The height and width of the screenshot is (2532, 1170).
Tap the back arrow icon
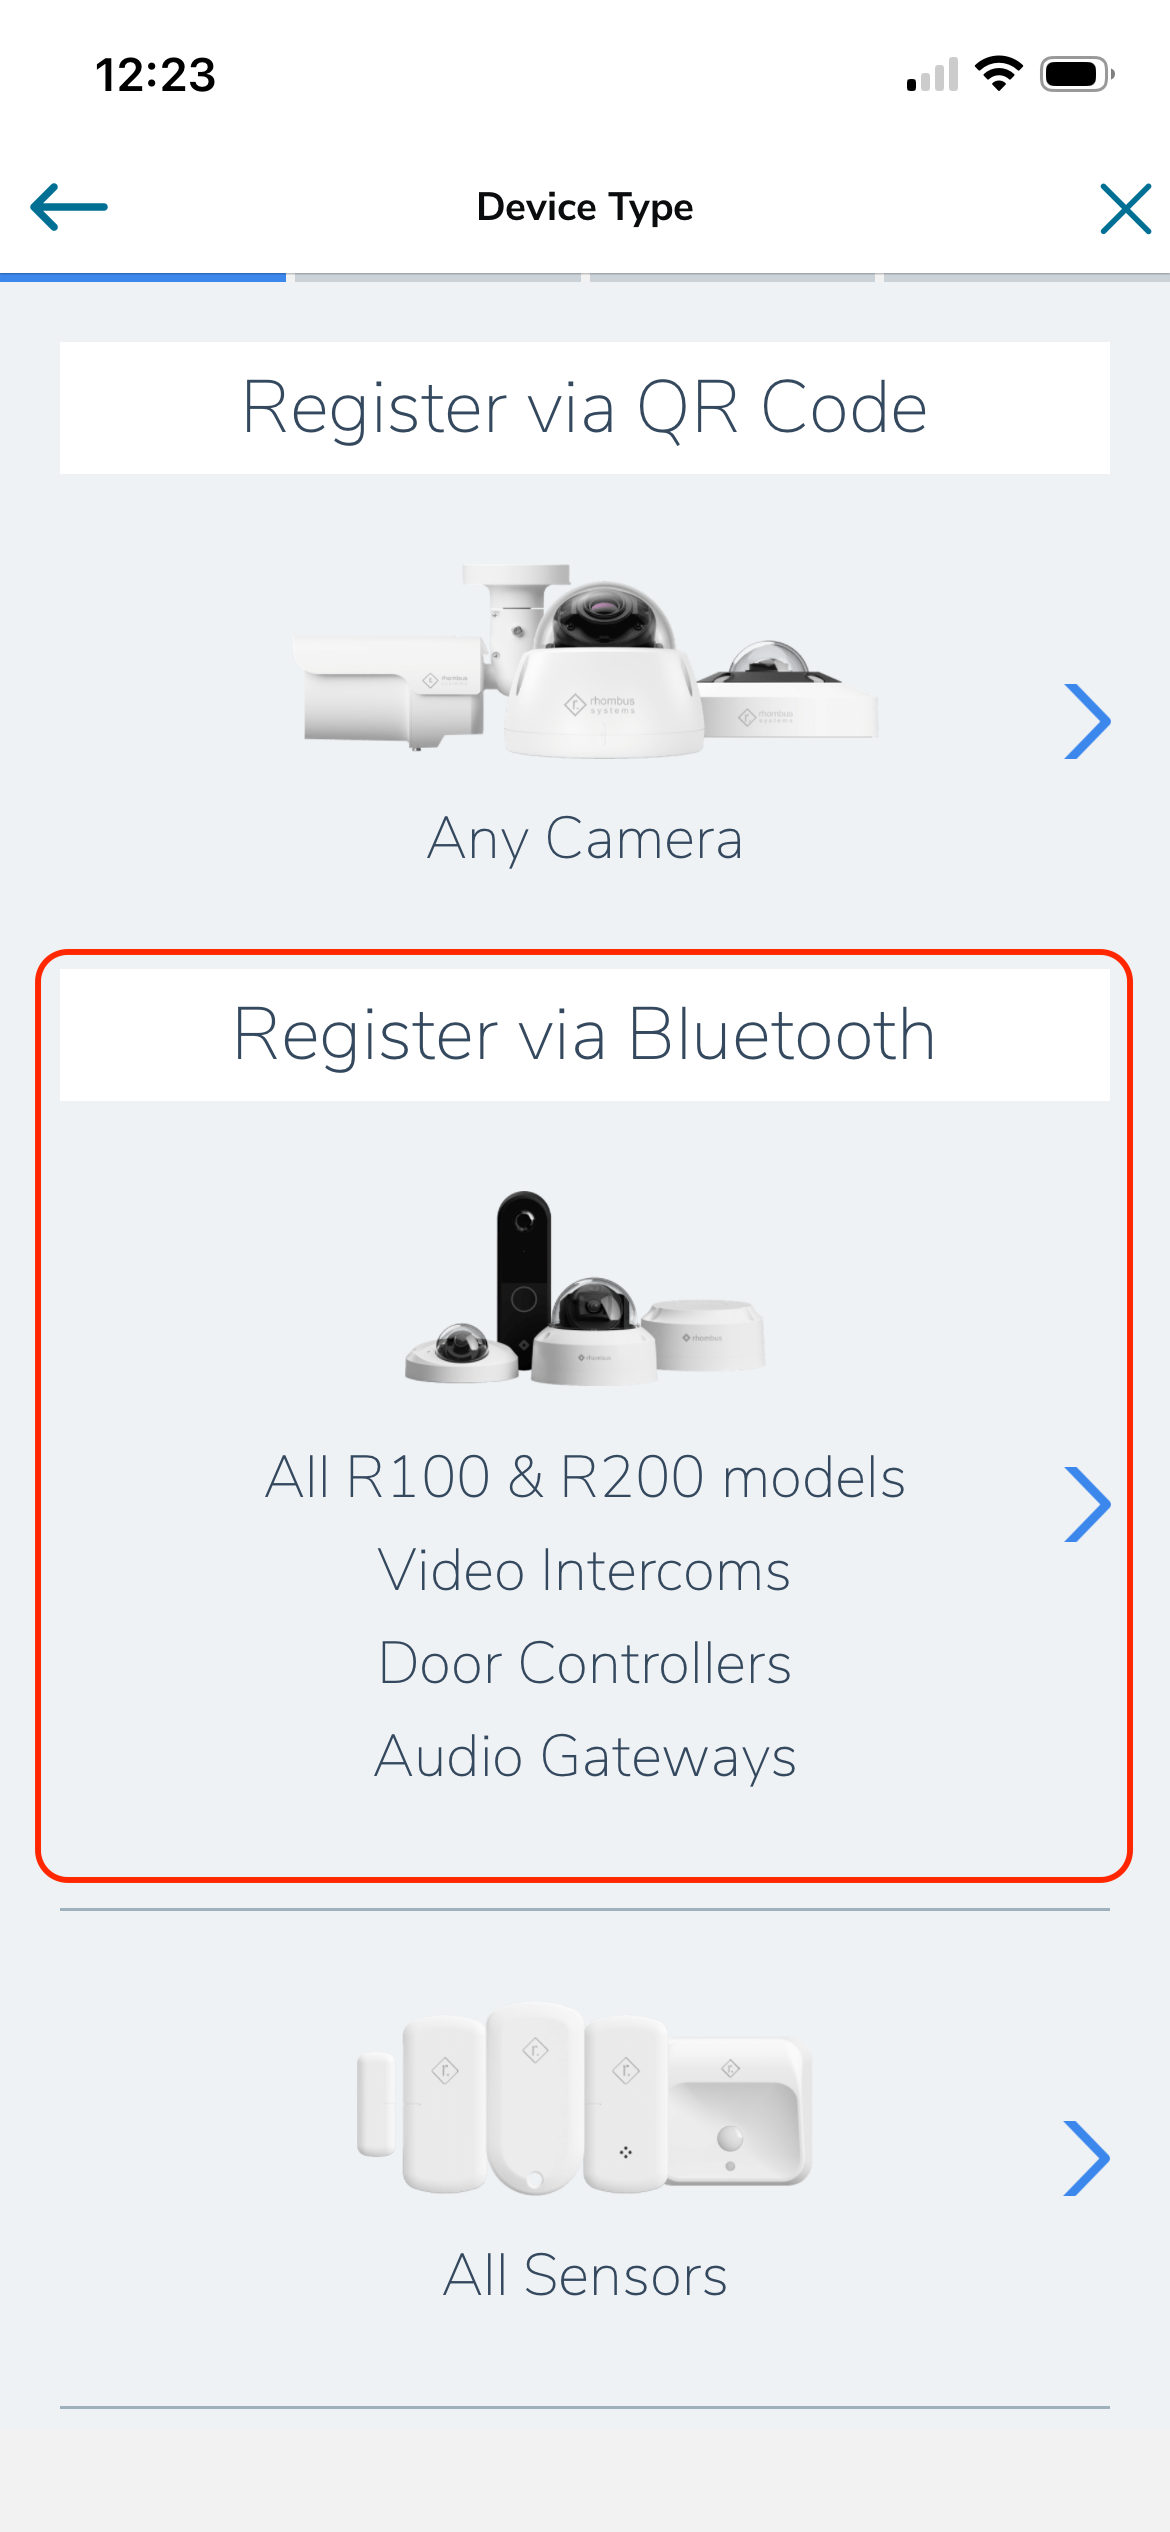[x=69, y=207]
